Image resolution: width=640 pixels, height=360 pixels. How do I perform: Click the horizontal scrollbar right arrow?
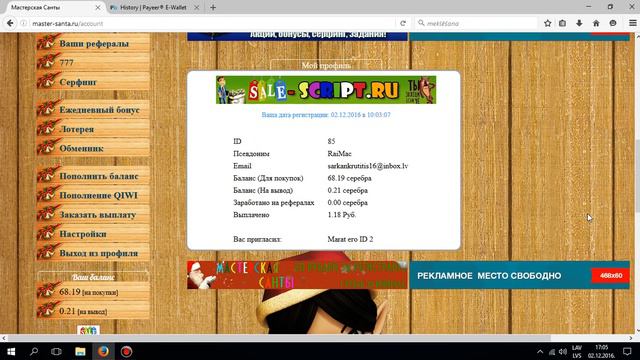(631, 338)
